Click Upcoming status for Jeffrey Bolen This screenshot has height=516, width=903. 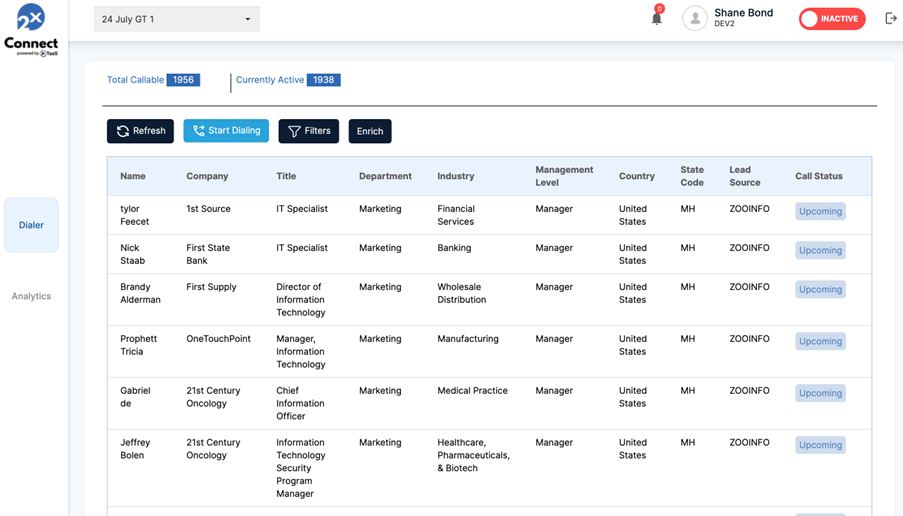click(x=820, y=445)
